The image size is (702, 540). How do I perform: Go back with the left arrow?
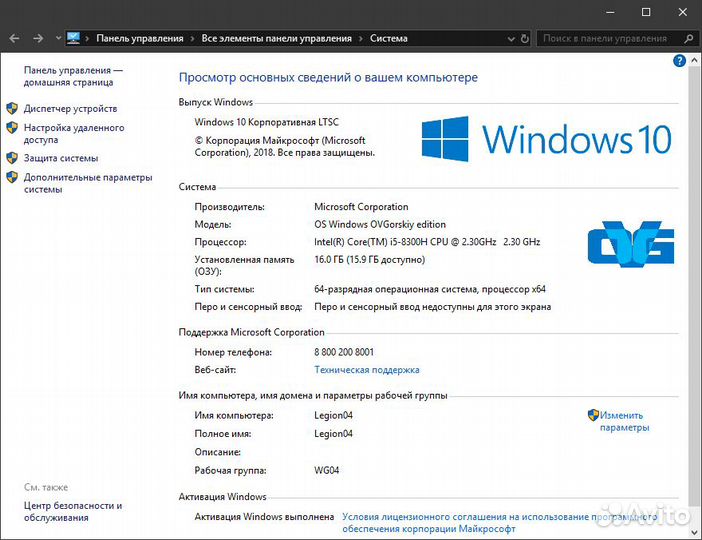[x=14, y=39]
